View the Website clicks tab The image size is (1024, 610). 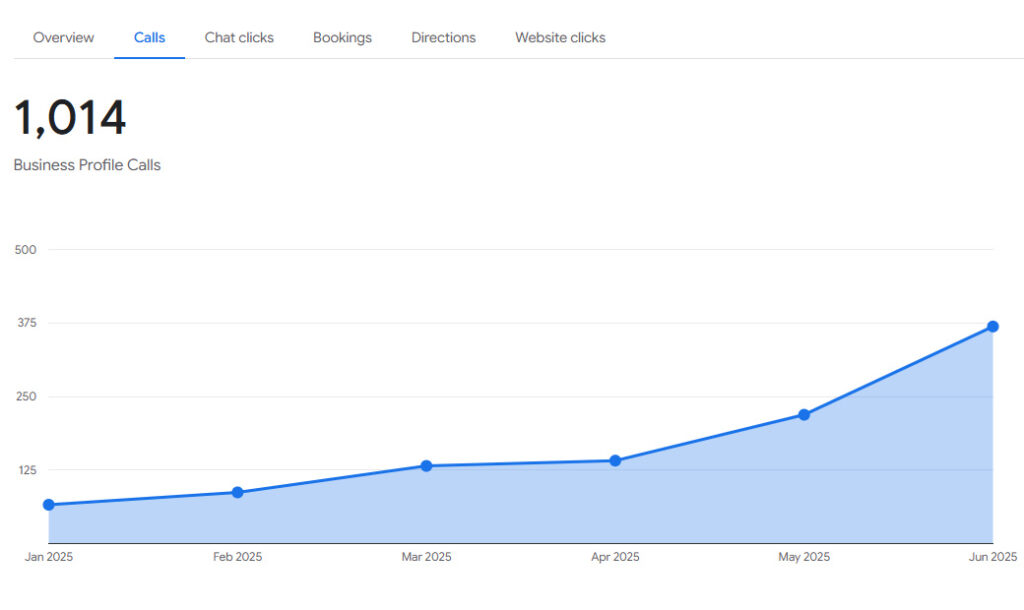[560, 38]
